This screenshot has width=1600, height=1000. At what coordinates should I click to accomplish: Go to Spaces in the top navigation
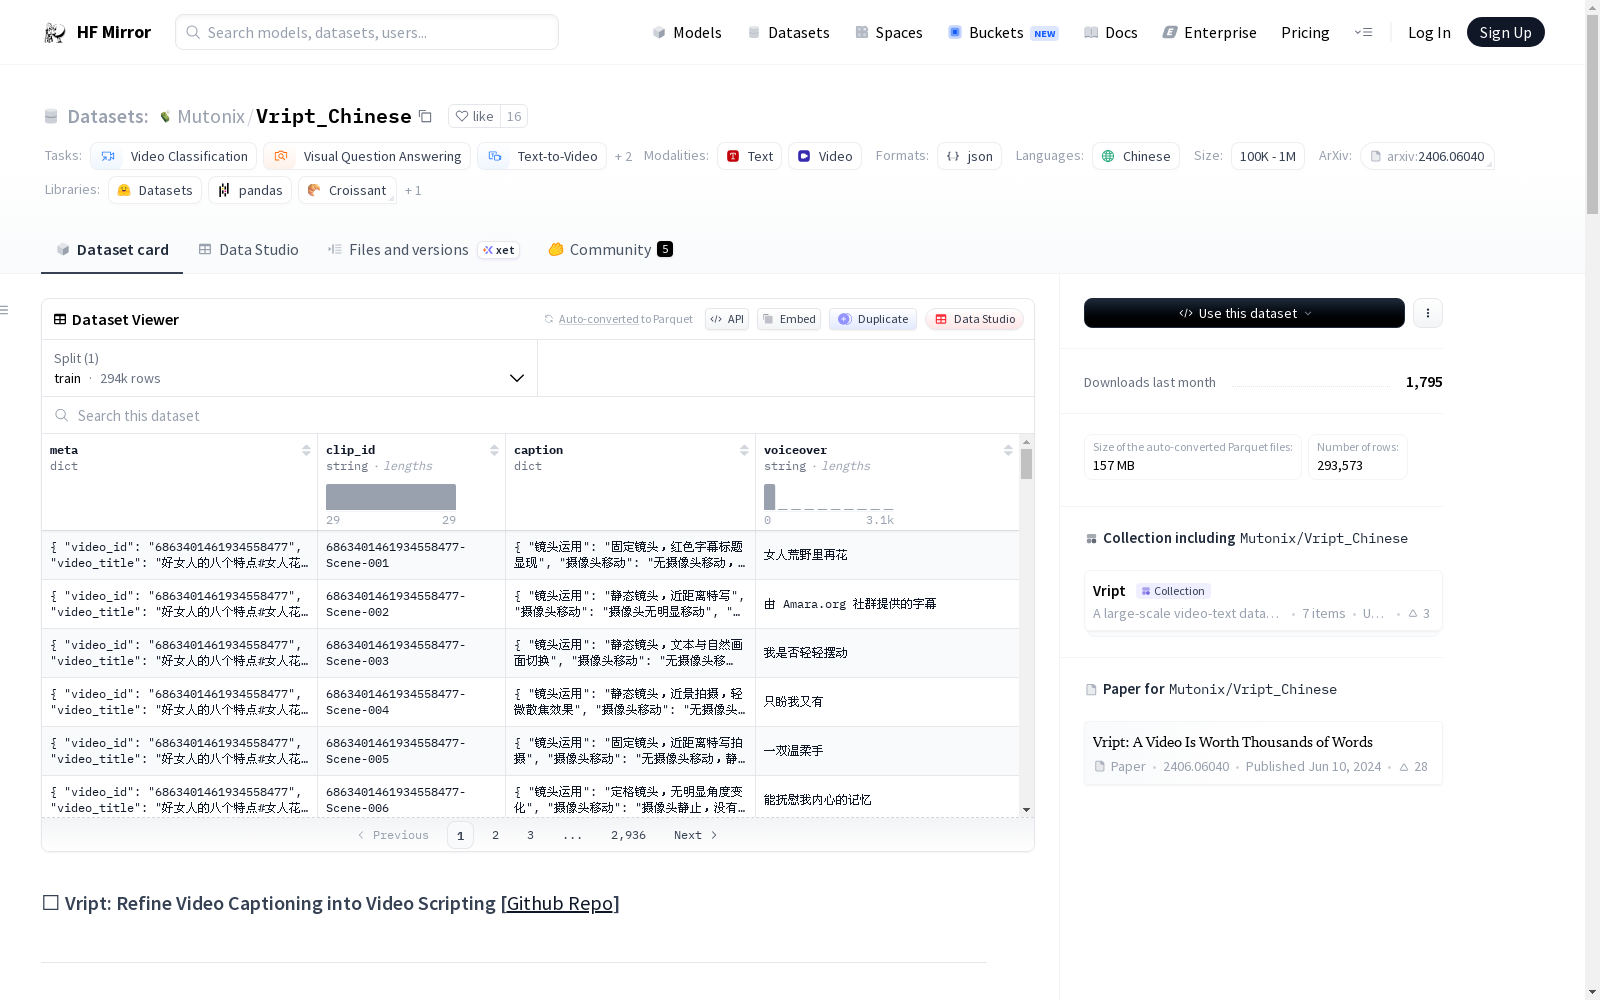[x=889, y=33]
